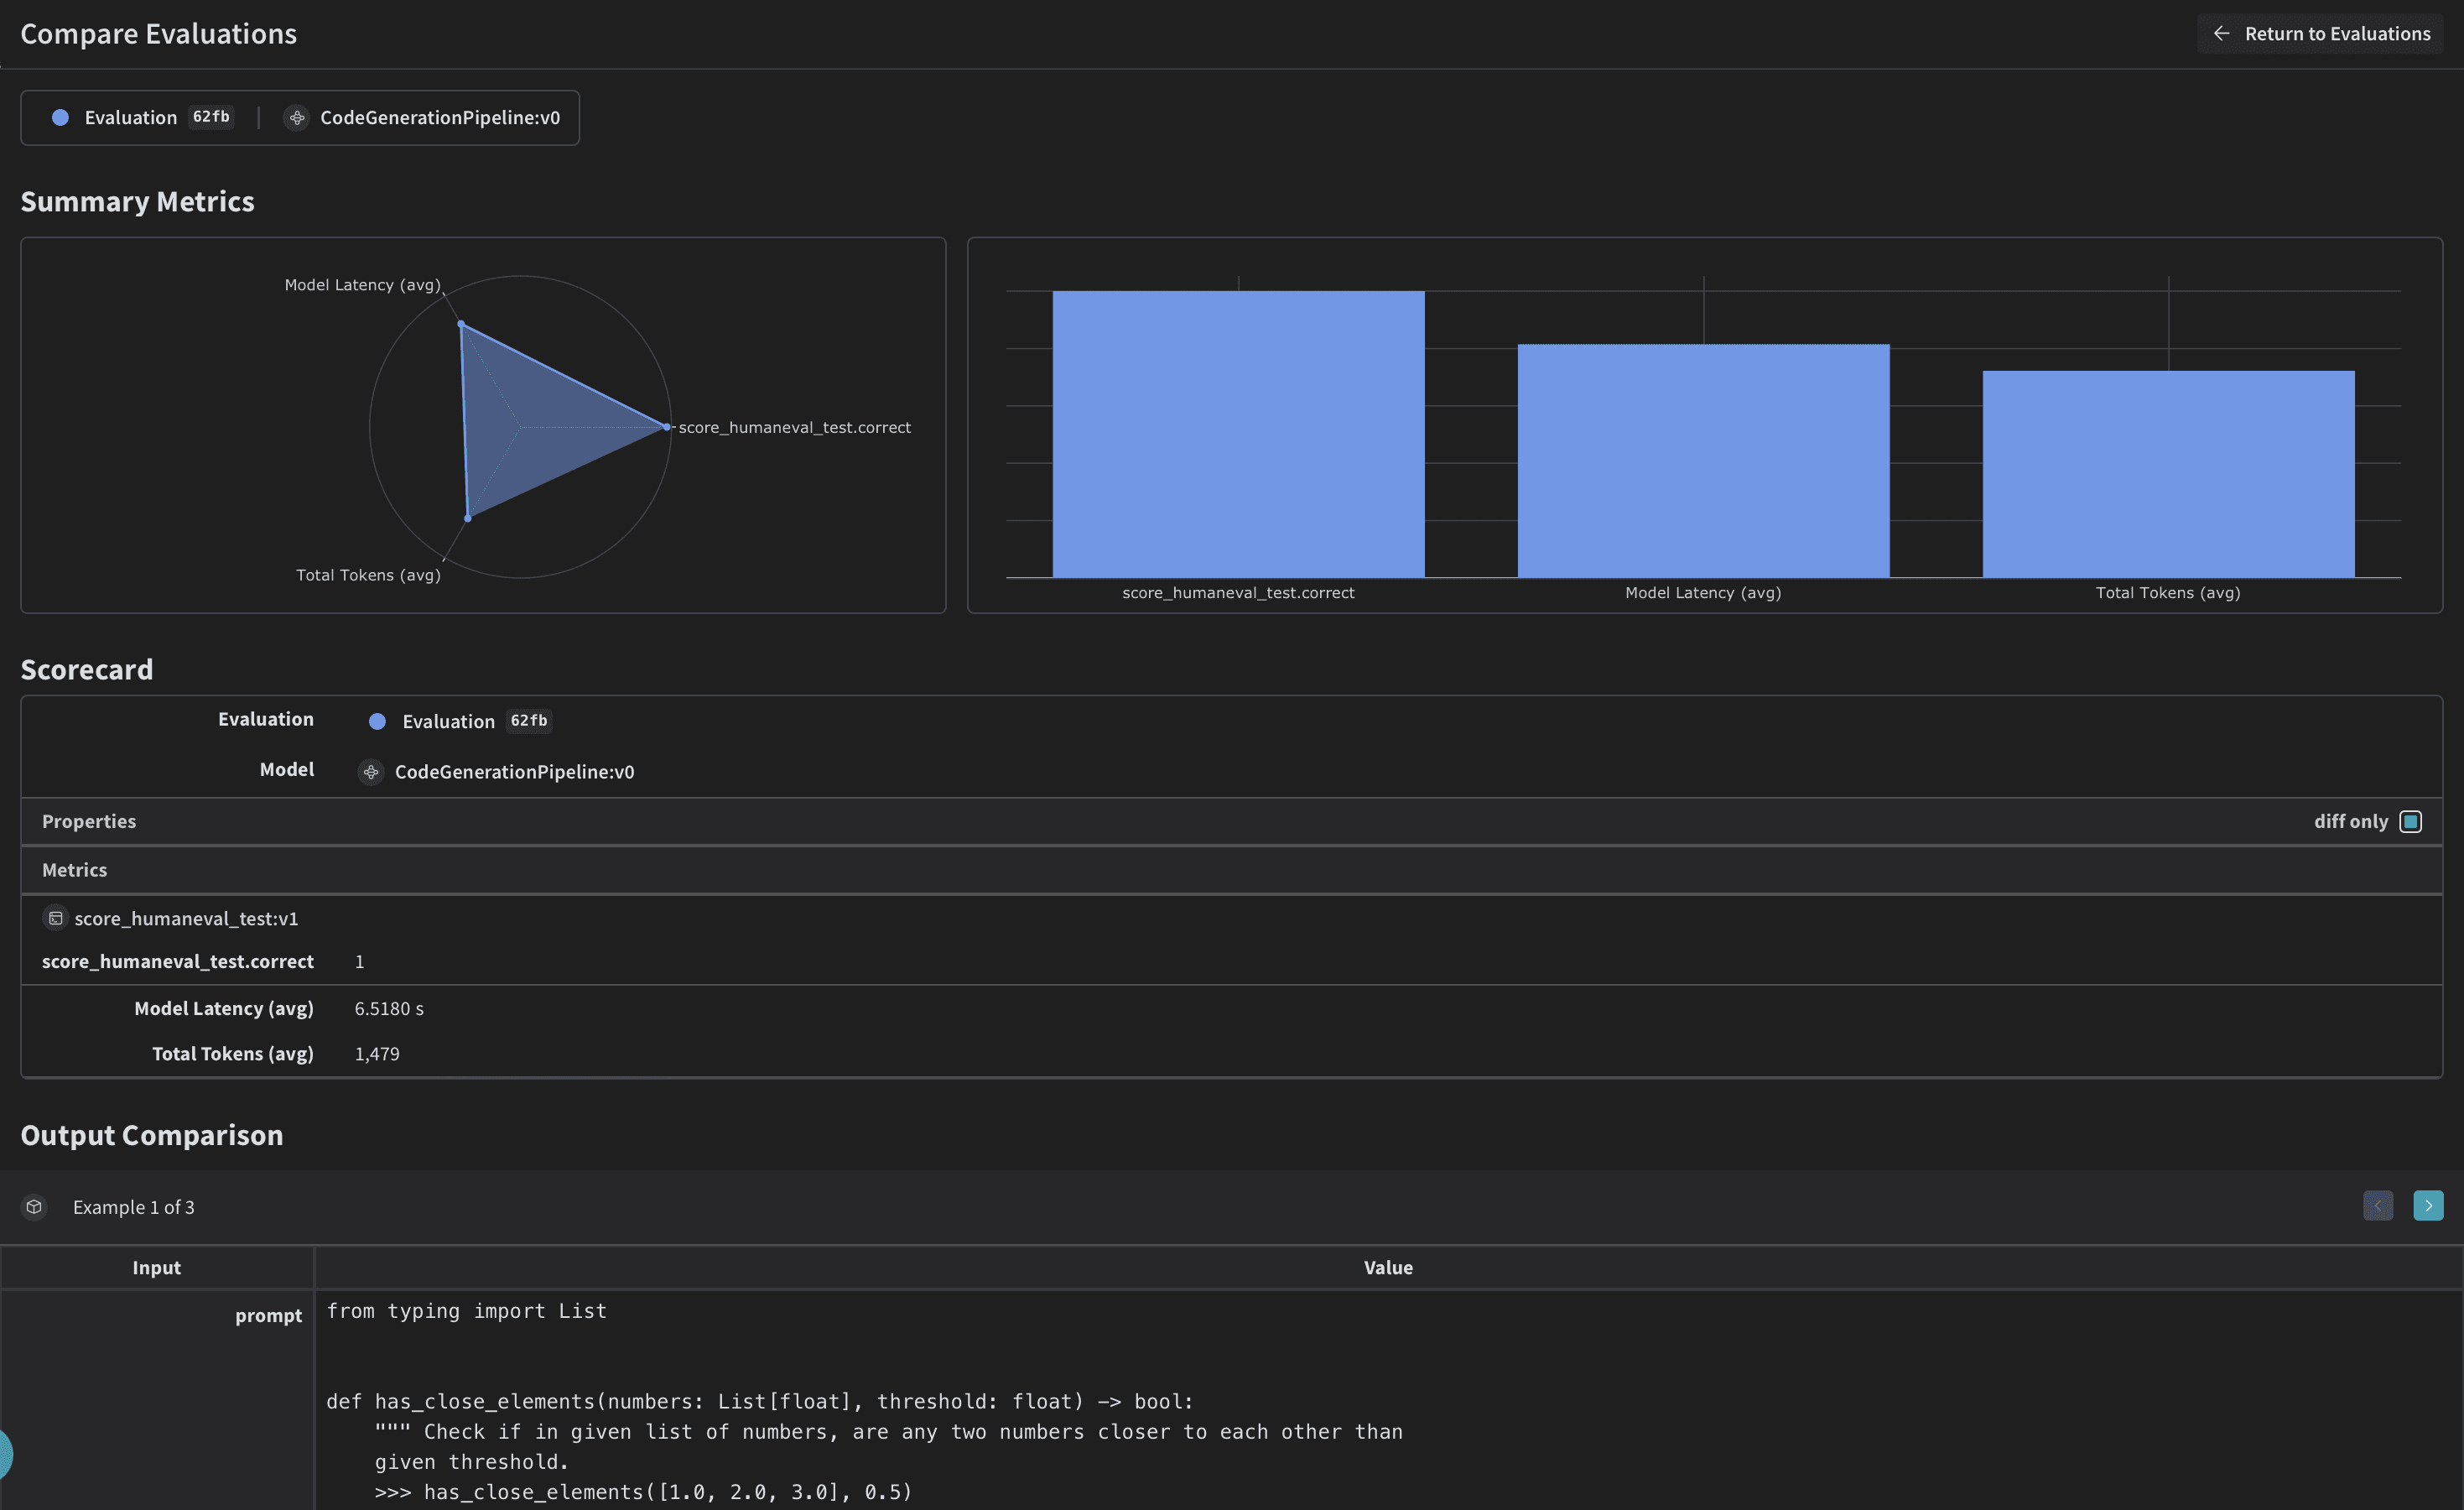Viewport: 2464px width, 1510px height.
Task: Click the score_humaneval_test.correct bar in chart
Action: tap(1238, 434)
